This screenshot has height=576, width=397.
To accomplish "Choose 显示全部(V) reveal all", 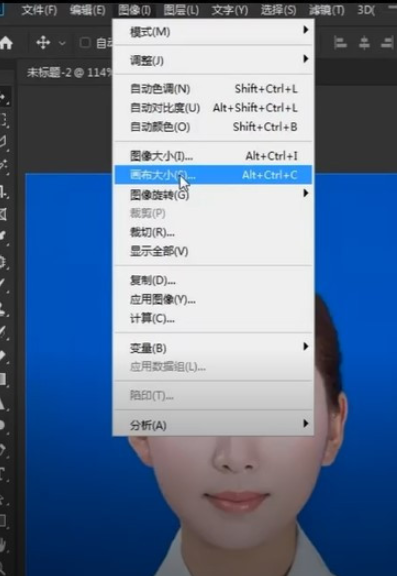I will [x=213, y=252].
